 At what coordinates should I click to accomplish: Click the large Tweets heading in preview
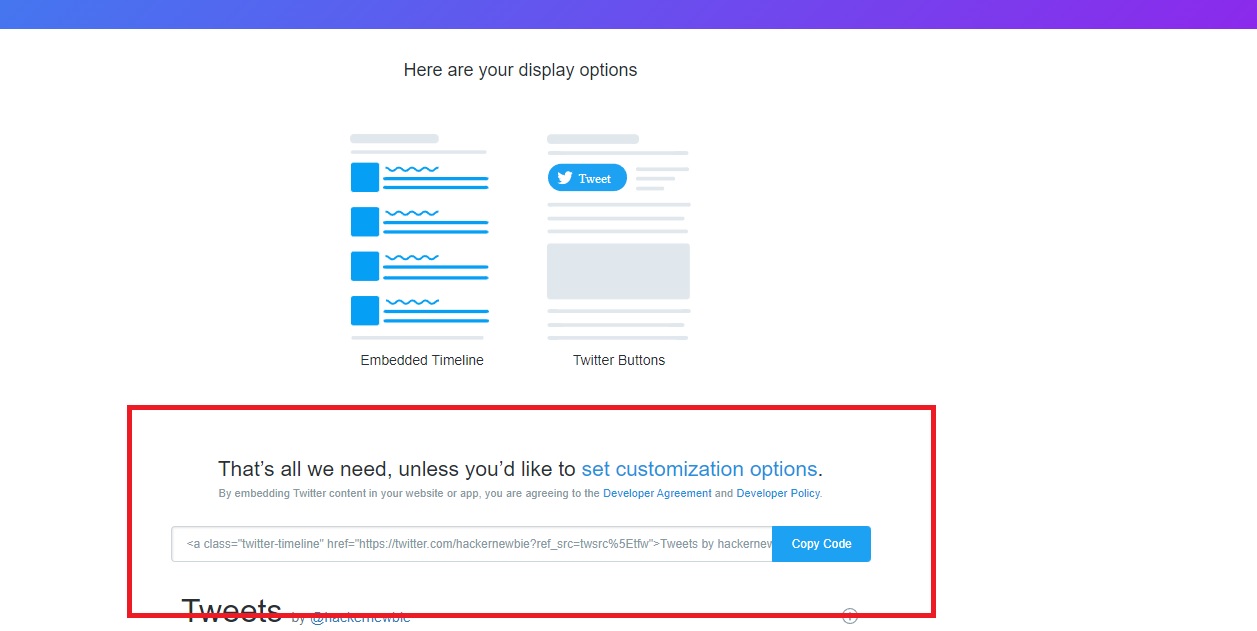coord(232,611)
